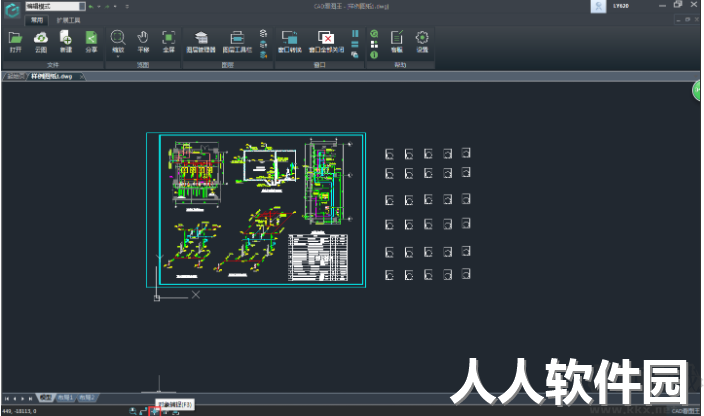Cascade windows with the overlapping-windows icon
The height and width of the screenshot is (416, 704).
pos(355,55)
